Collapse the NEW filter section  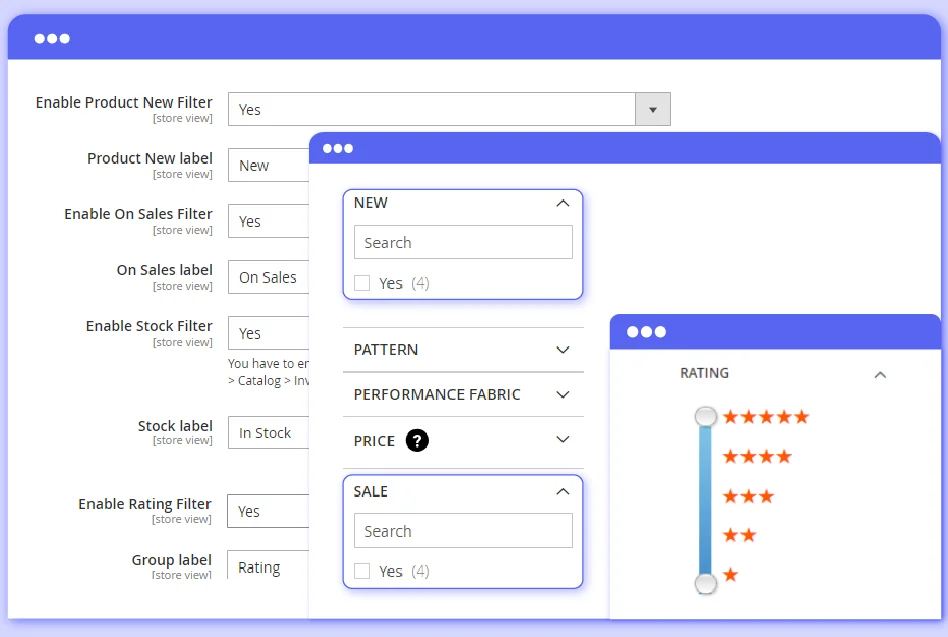562,203
